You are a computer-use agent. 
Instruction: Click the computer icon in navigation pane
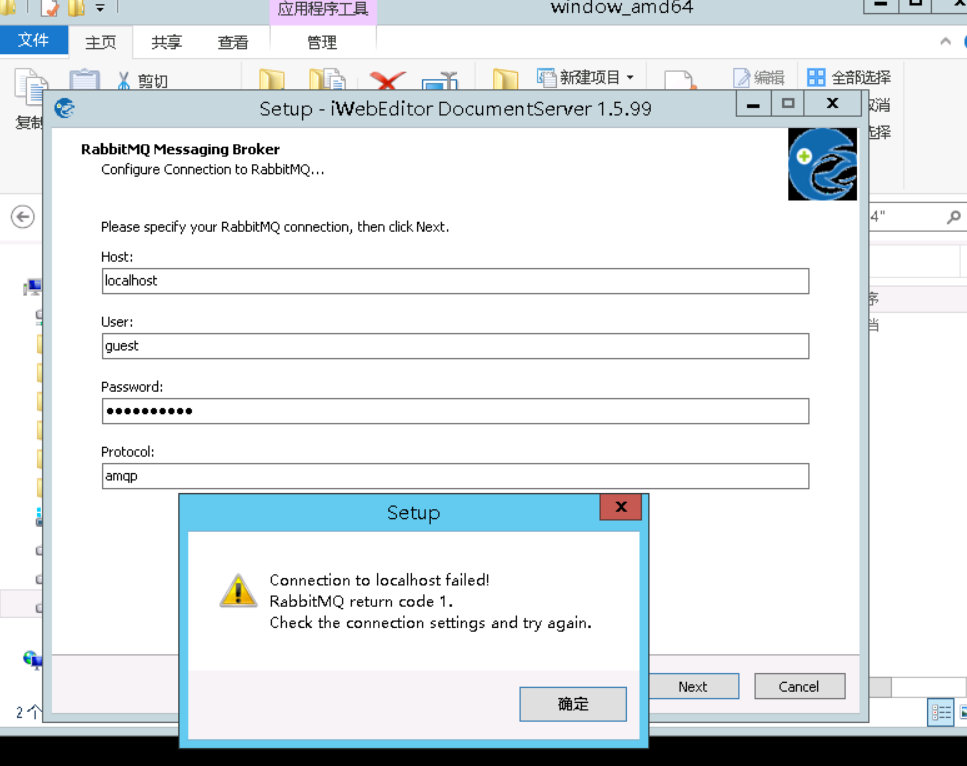click(32, 287)
